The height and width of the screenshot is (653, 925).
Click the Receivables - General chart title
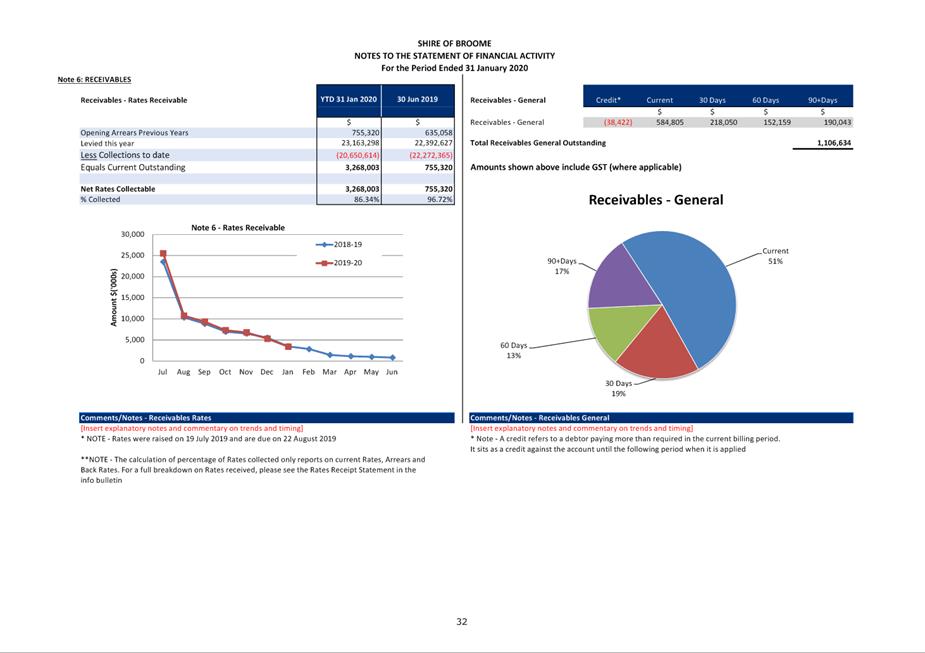pyautogui.click(x=655, y=200)
